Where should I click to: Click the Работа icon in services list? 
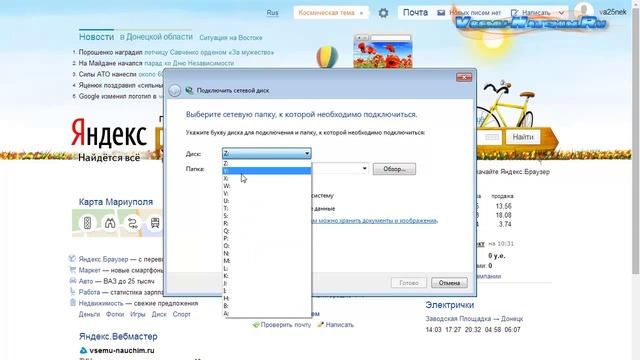point(72,291)
